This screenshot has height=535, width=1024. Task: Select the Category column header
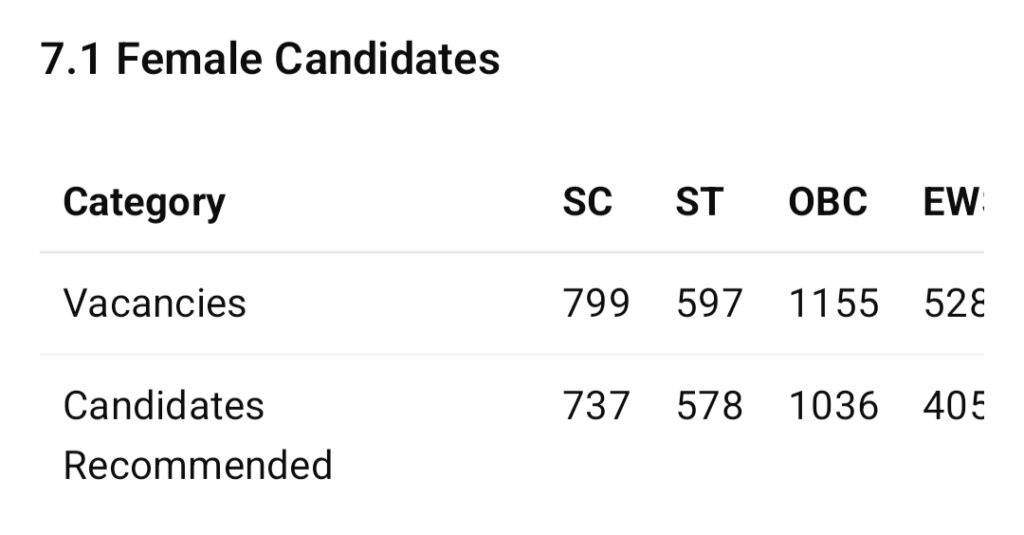[144, 202]
